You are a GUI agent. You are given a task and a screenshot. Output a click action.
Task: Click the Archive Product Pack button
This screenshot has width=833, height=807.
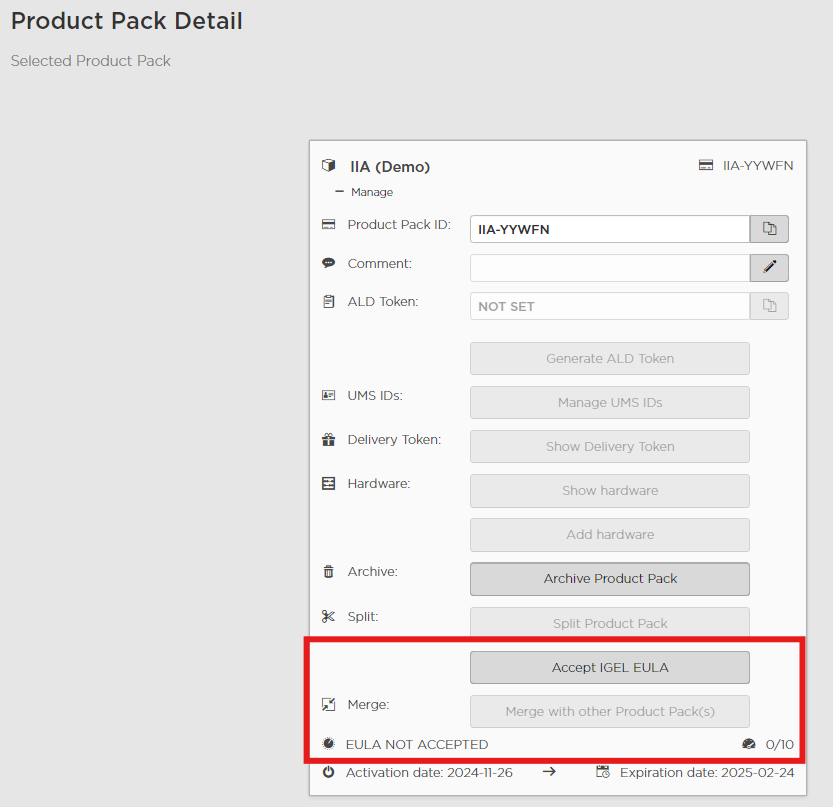[x=610, y=579]
